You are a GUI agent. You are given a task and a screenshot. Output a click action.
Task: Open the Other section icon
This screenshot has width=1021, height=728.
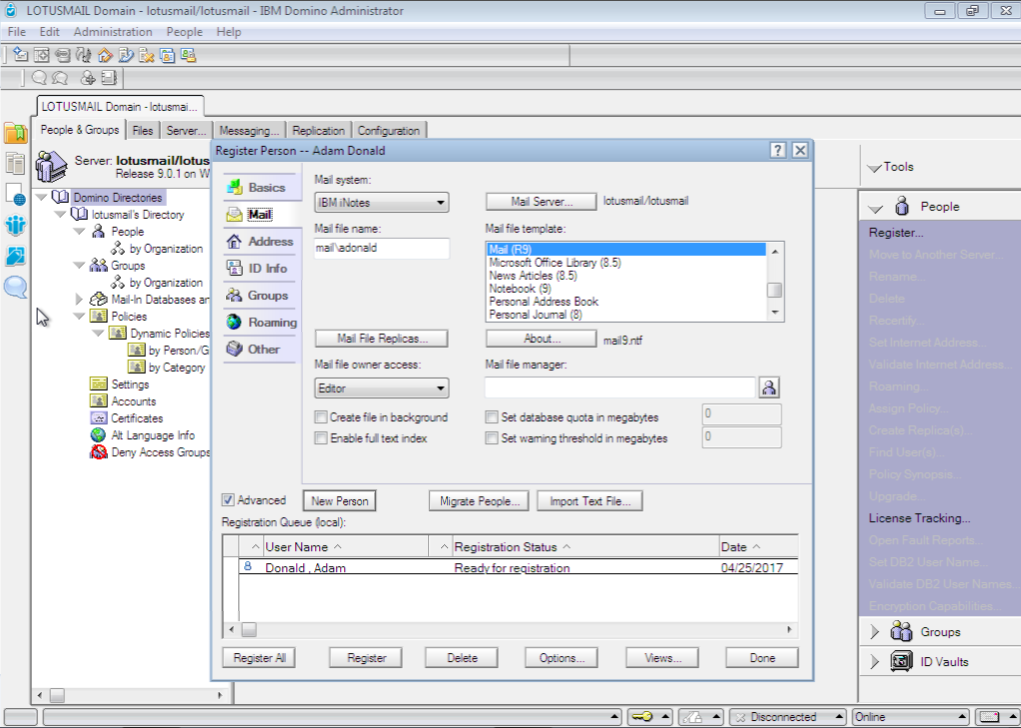click(234, 349)
